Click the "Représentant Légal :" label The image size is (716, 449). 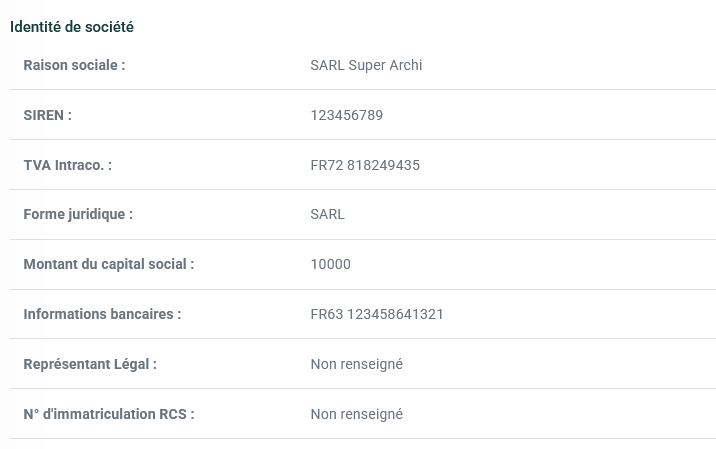90,364
